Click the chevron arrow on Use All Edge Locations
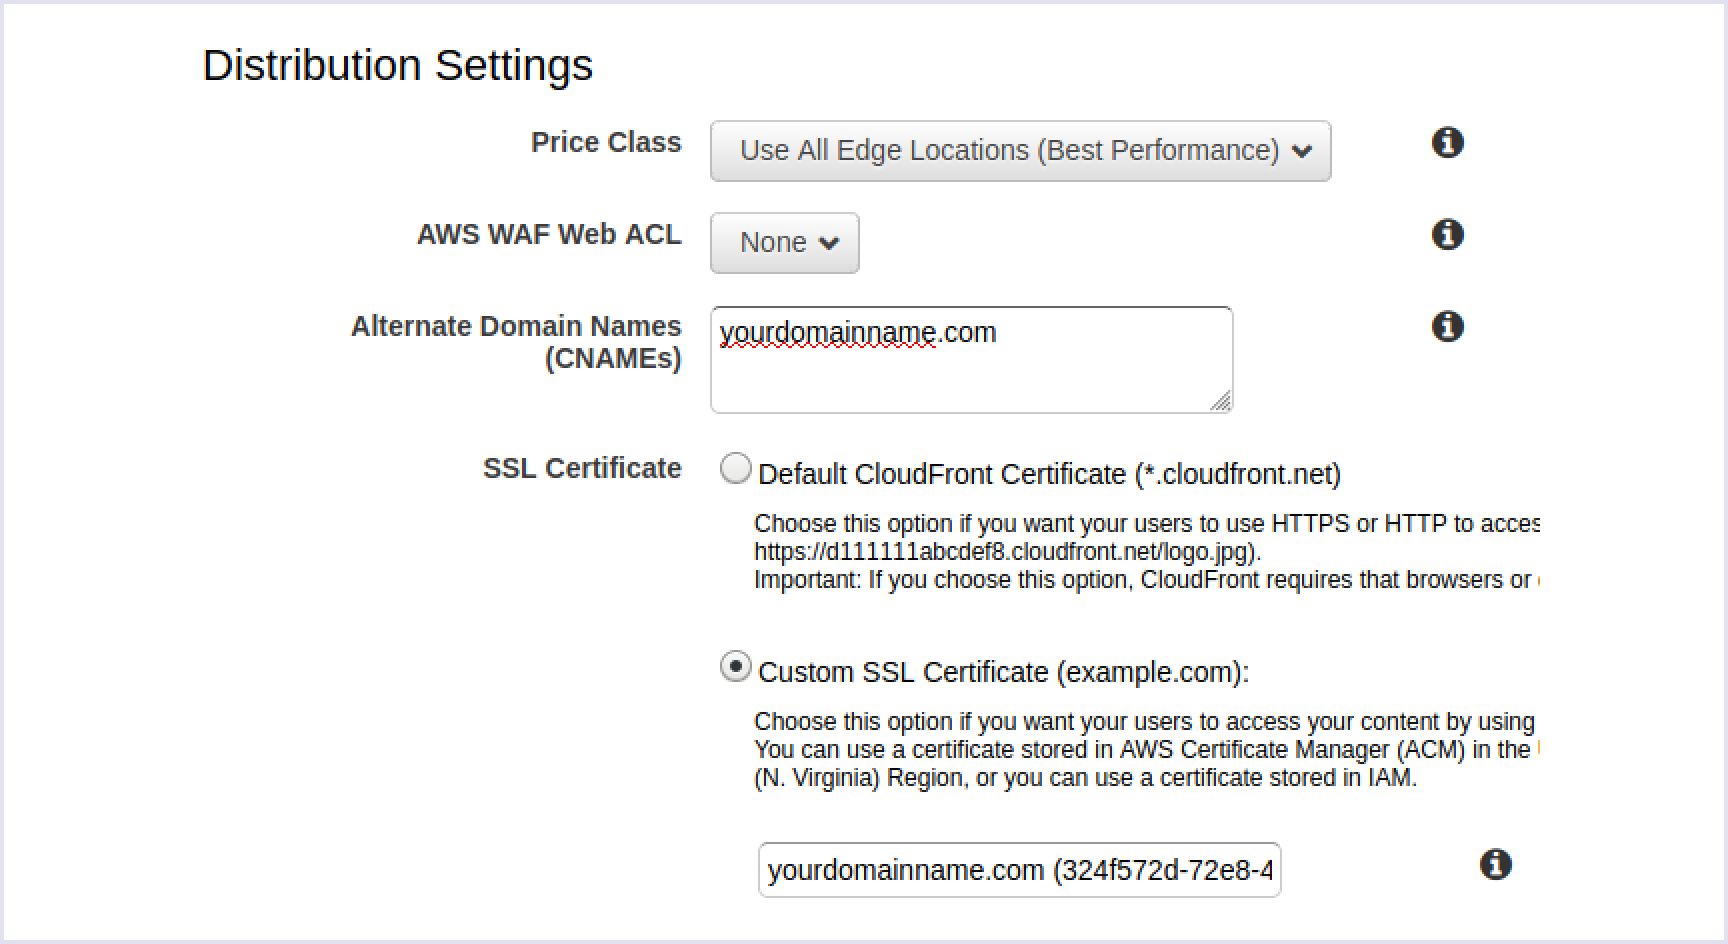 click(x=1301, y=152)
